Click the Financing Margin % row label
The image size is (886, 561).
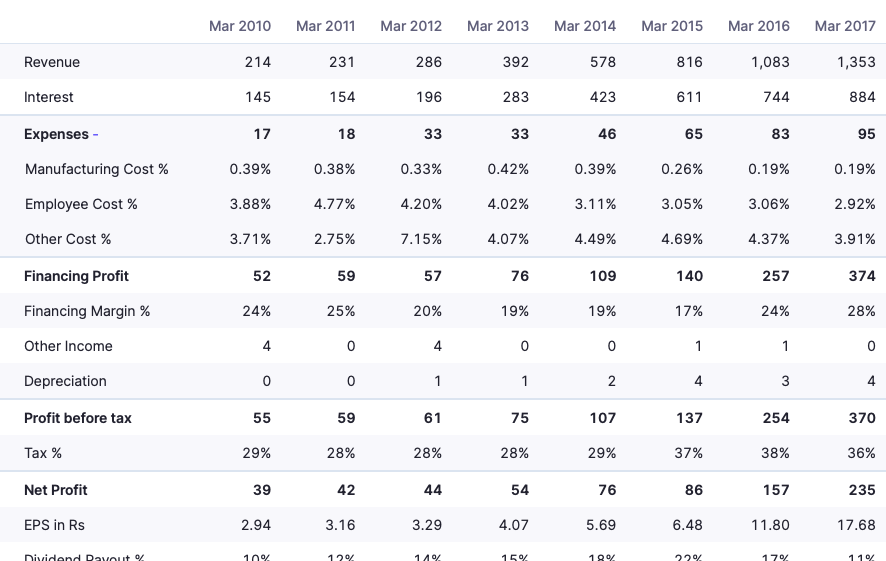pyautogui.click(x=87, y=311)
